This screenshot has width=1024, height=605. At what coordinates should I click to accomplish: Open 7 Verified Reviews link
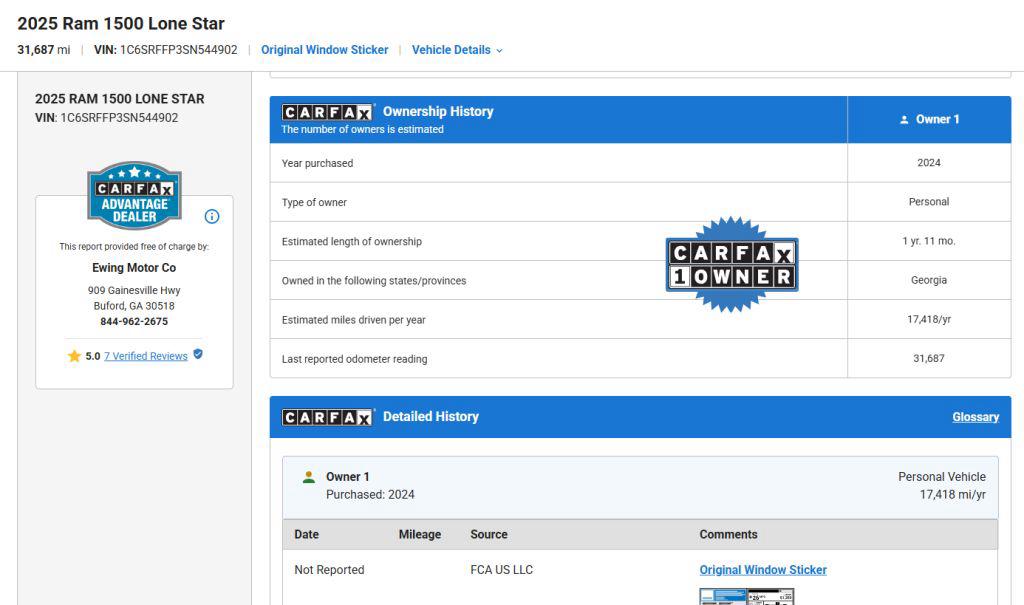point(146,356)
